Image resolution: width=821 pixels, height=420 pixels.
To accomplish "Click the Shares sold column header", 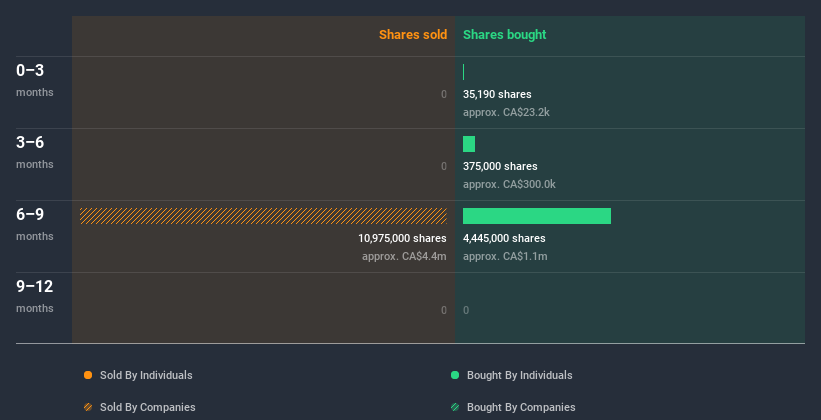I will 413,35.
